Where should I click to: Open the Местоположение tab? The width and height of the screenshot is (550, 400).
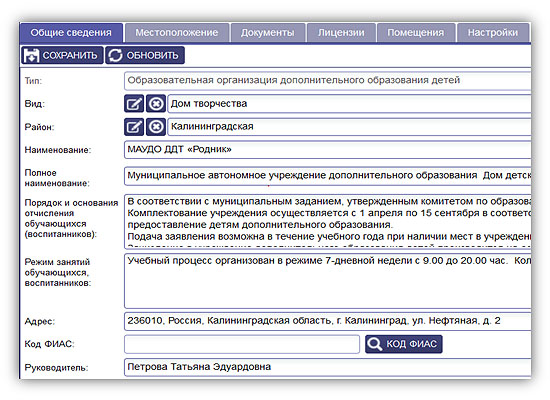tap(177, 33)
